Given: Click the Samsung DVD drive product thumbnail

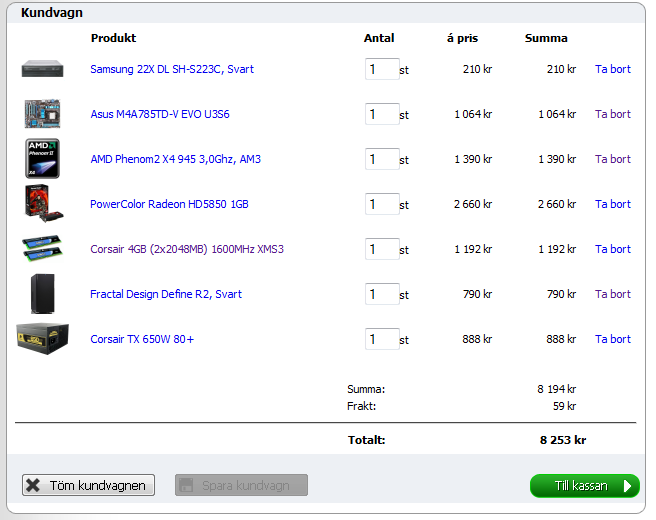Looking at the screenshot, I should click(41, 69).
